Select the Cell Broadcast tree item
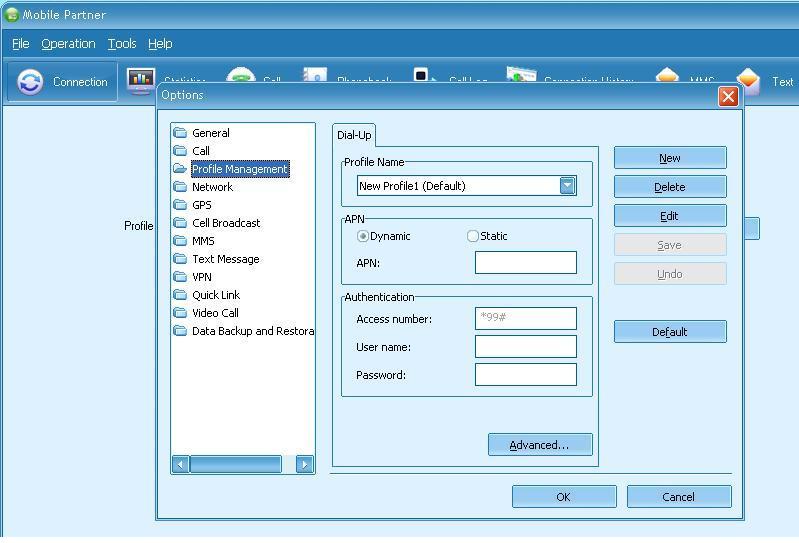 226,223
